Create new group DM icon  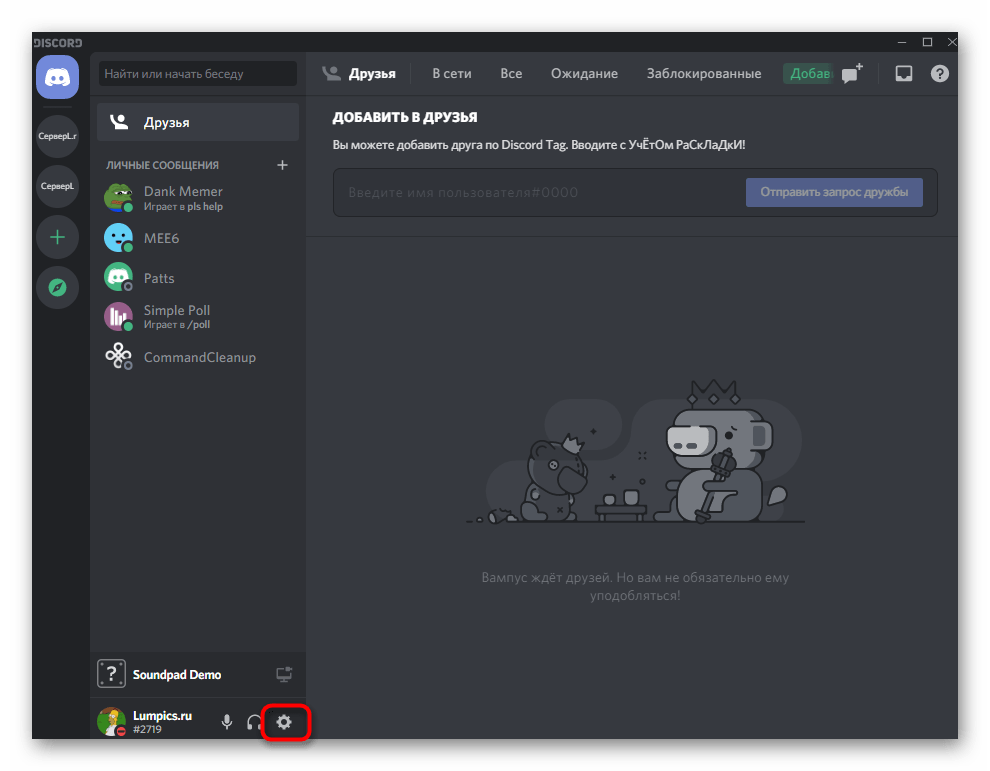click(x=852, y=73)
